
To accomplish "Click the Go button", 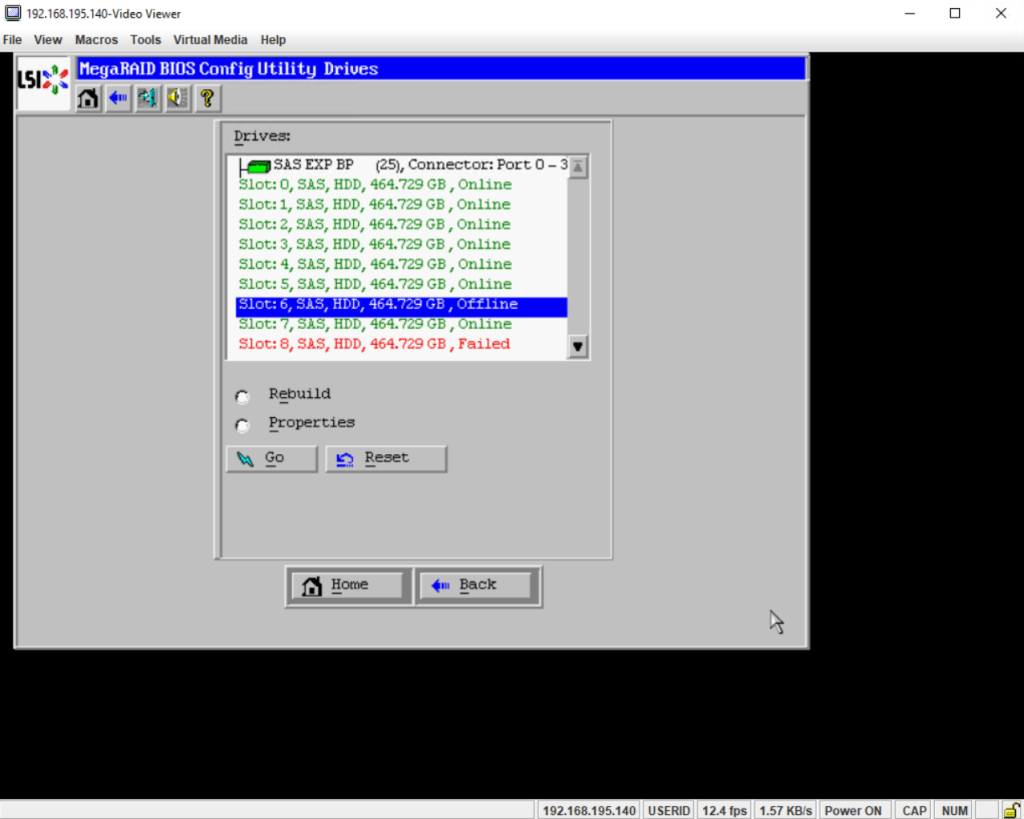I will 272,458.
